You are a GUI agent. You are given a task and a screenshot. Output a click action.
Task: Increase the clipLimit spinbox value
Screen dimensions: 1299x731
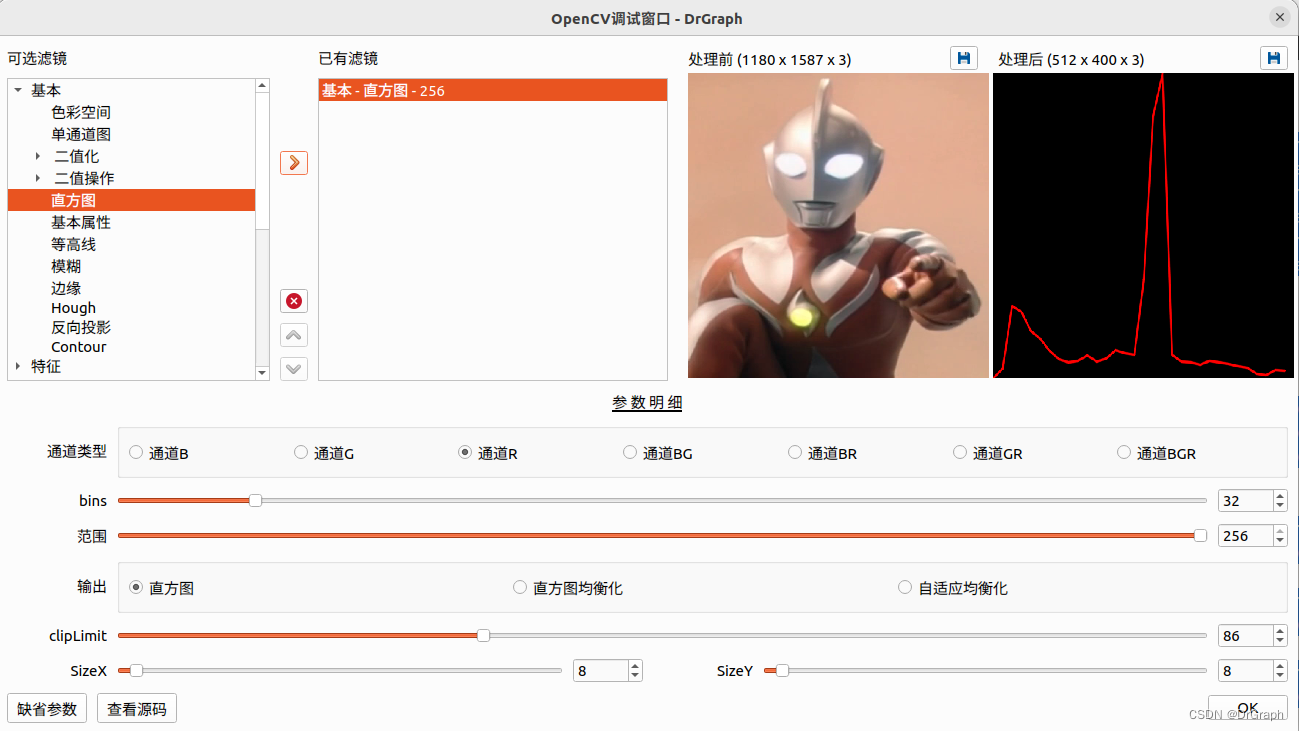pyautogui.click(x=1280, y=630)
